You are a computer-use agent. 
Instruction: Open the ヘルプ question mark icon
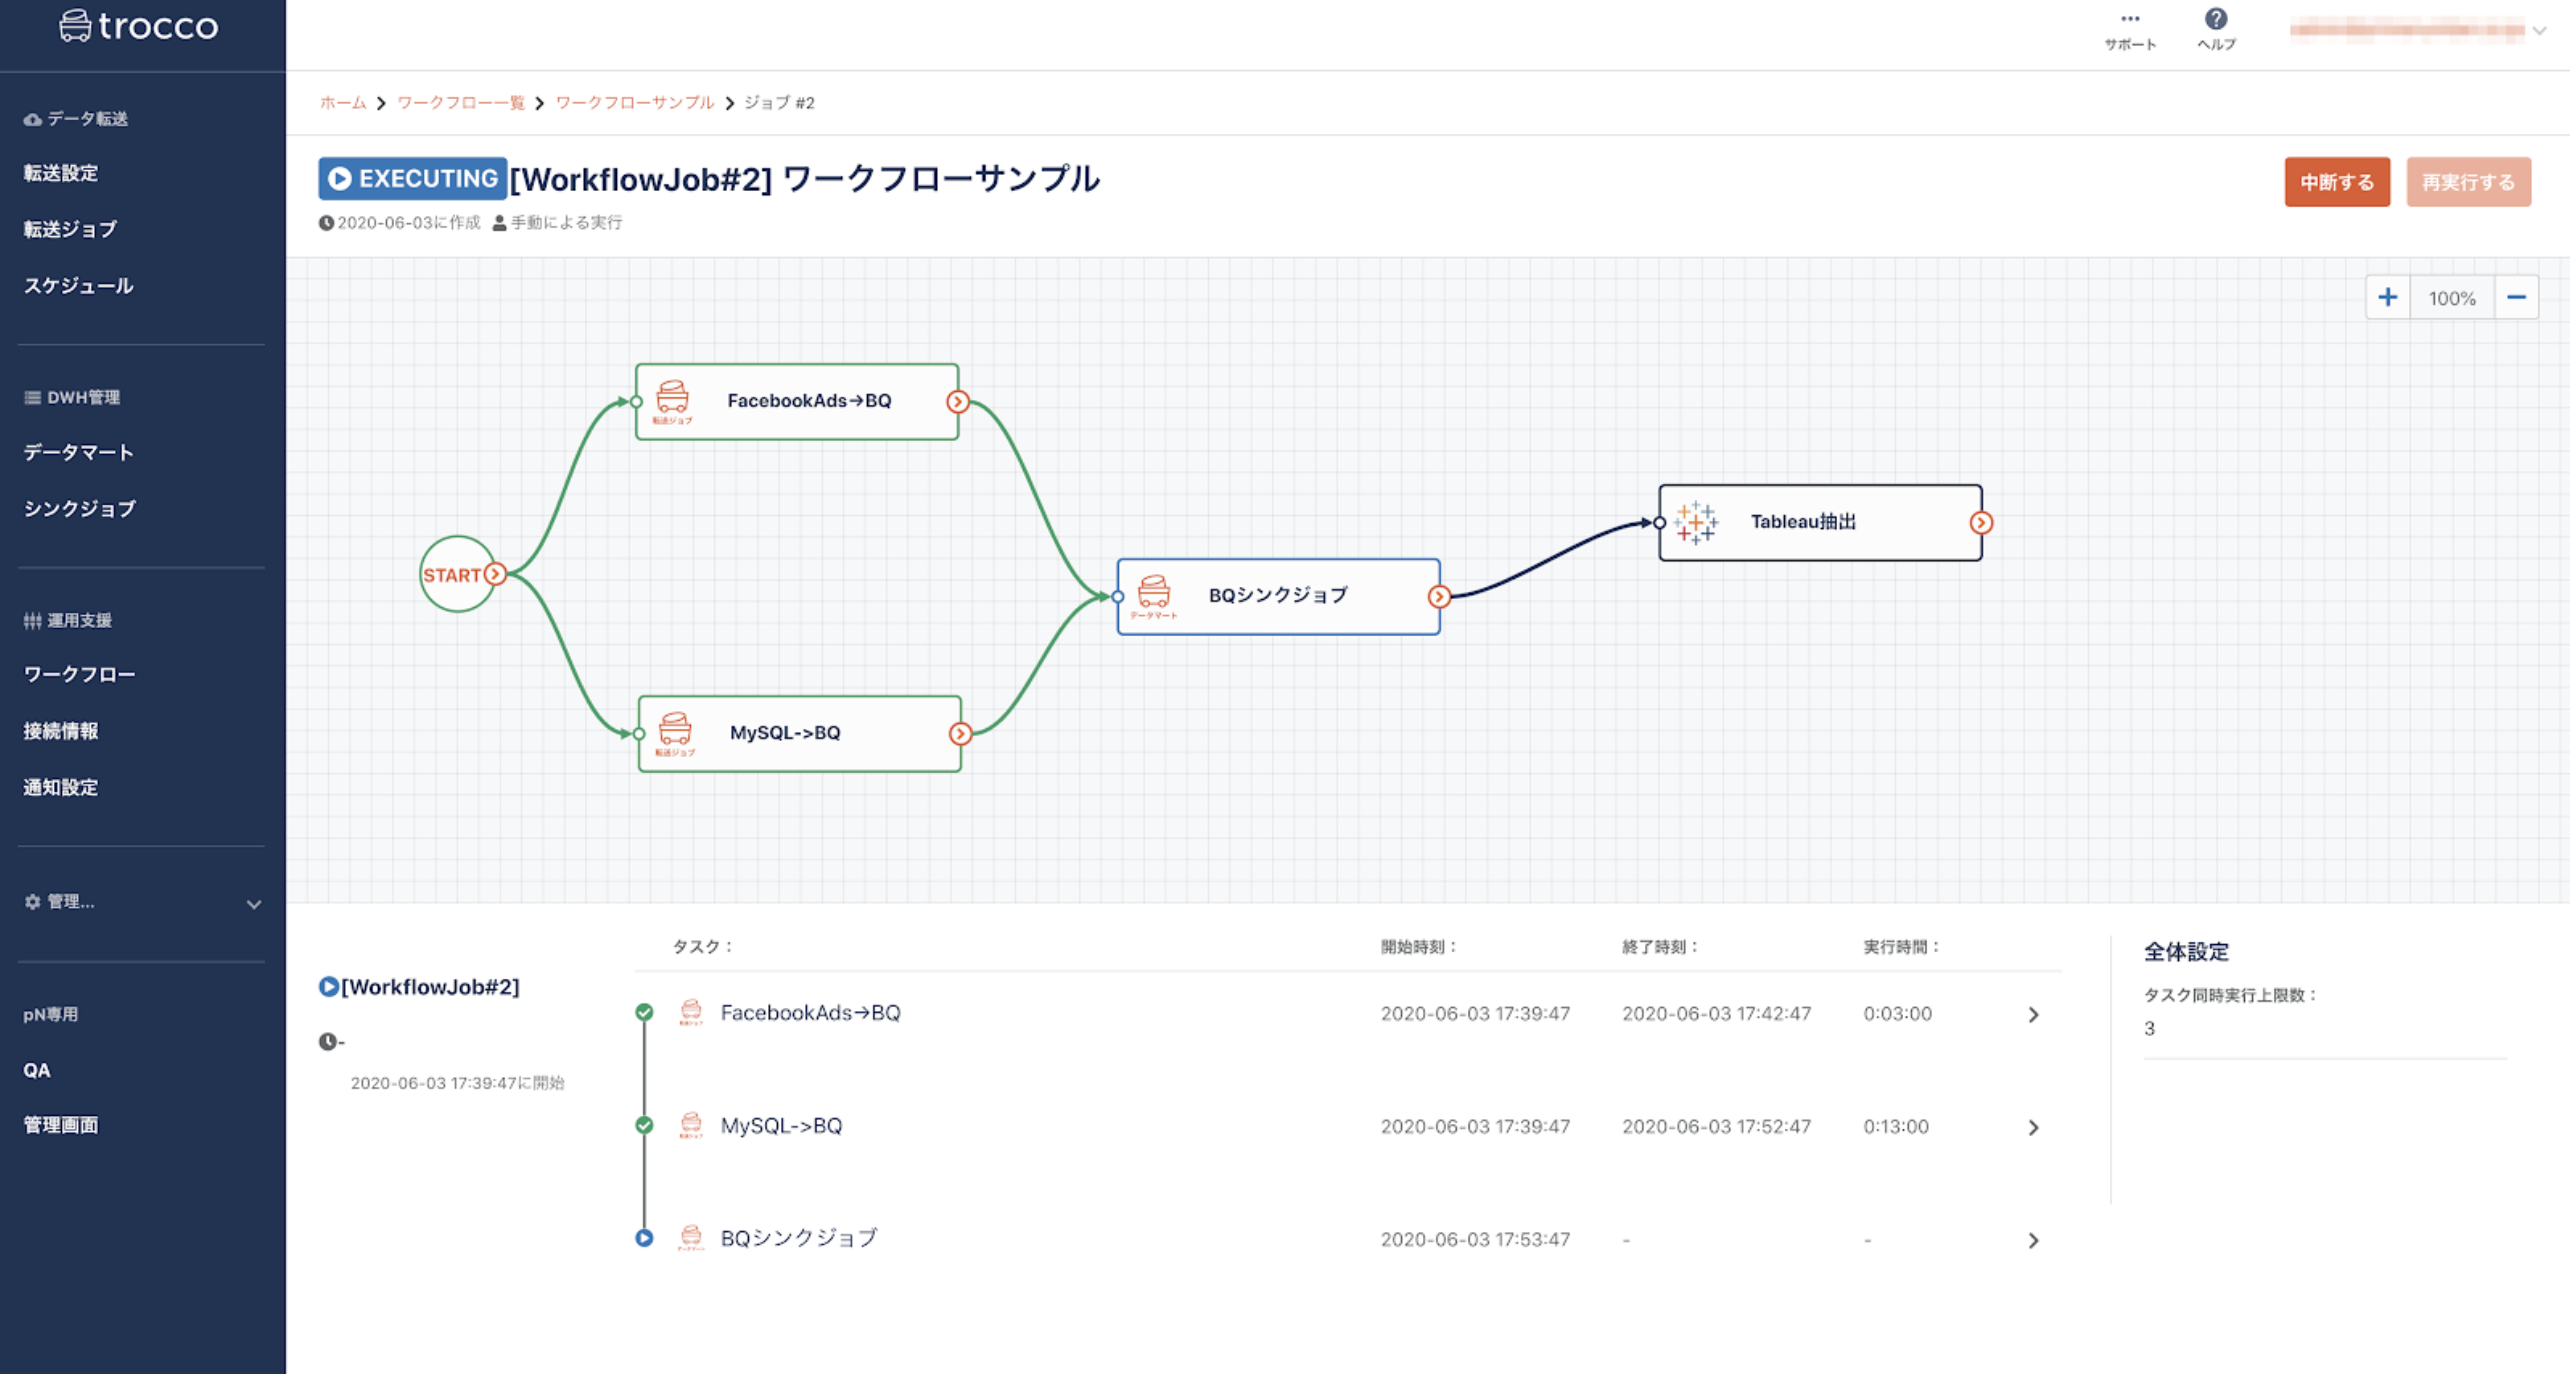click(x=2215, y=20)
